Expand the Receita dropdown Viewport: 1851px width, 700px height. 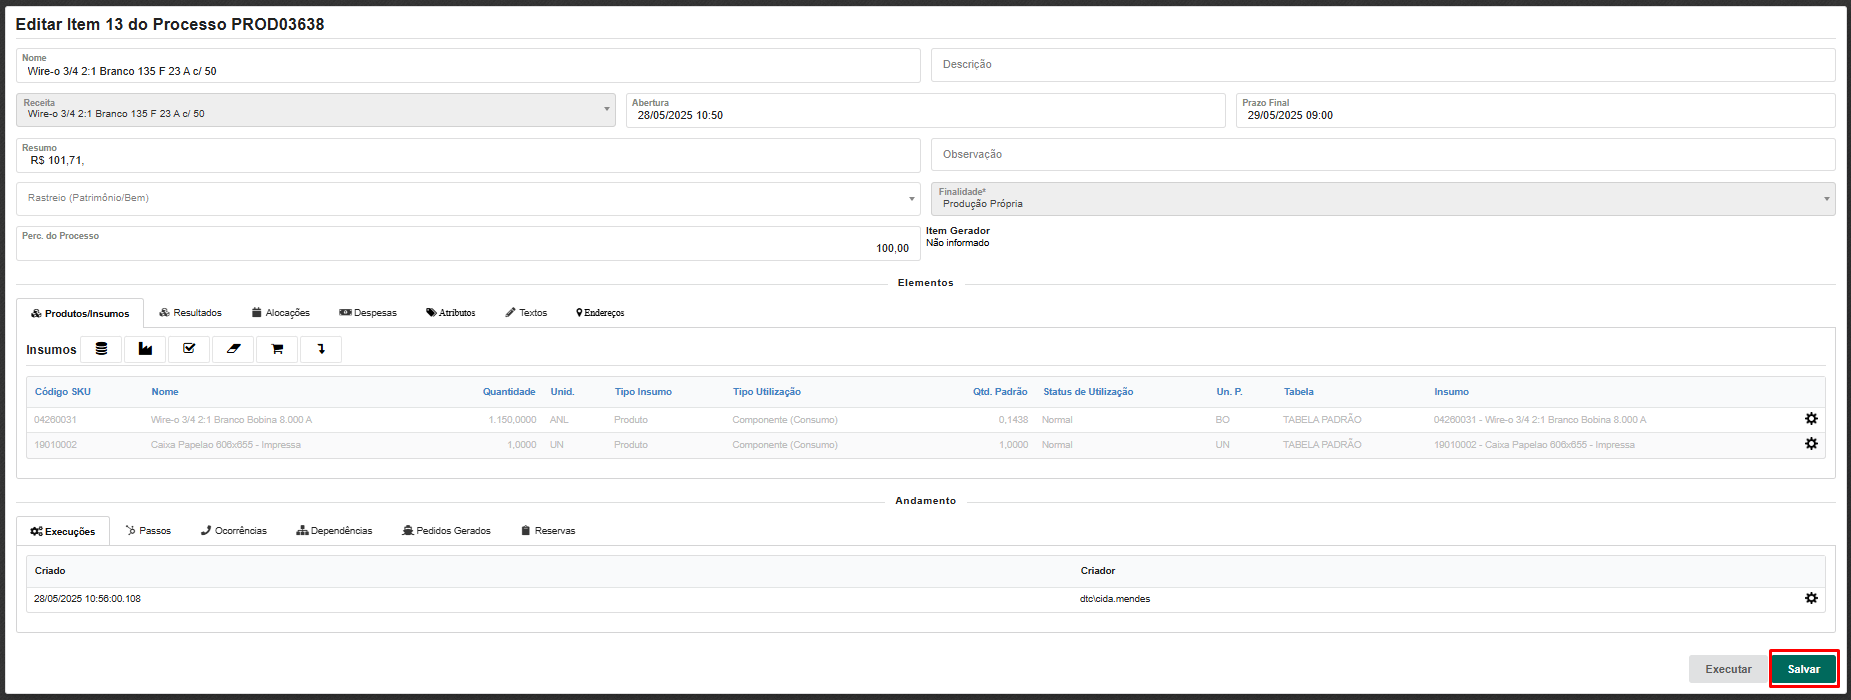[315, 110]
